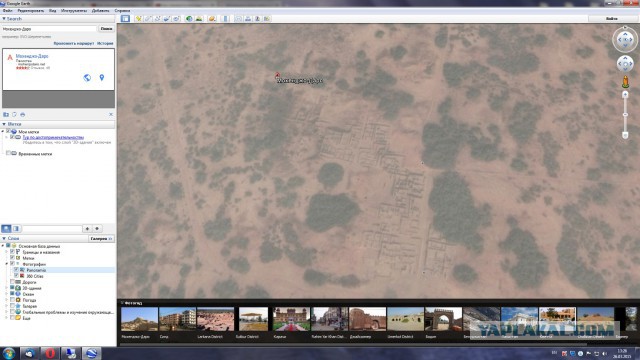Open the Вид menu
The image size is (640, 360).
point(53,11)
